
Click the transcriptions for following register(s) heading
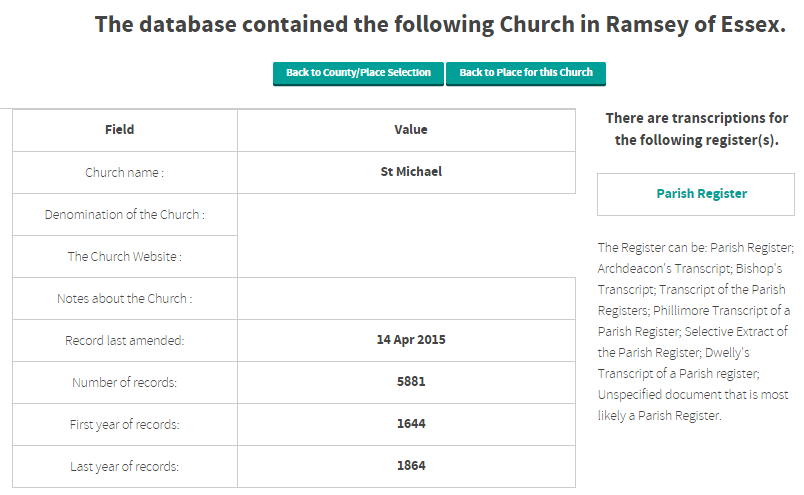(696, 129)
